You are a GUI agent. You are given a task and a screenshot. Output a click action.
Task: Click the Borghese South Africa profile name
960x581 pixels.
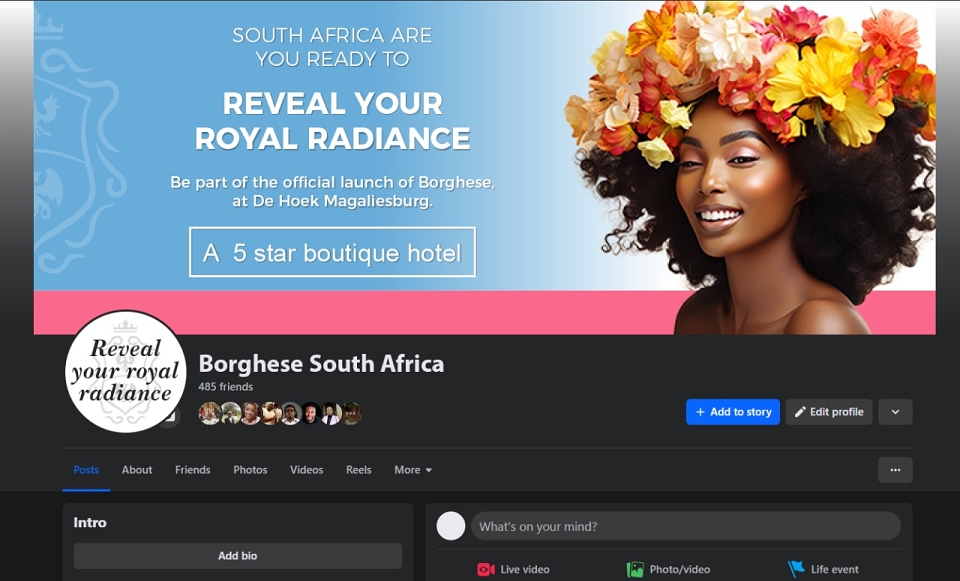321,364
